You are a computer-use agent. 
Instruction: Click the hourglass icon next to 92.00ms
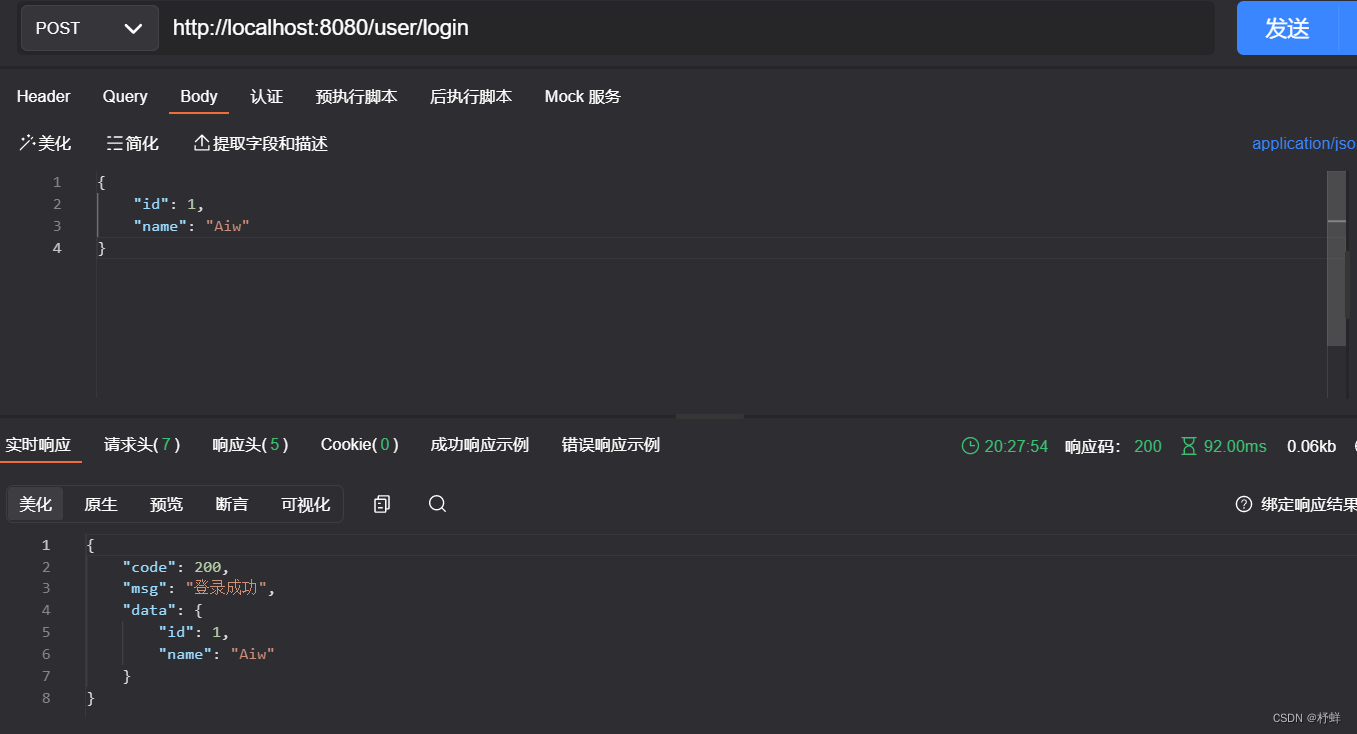[1189, 446]
